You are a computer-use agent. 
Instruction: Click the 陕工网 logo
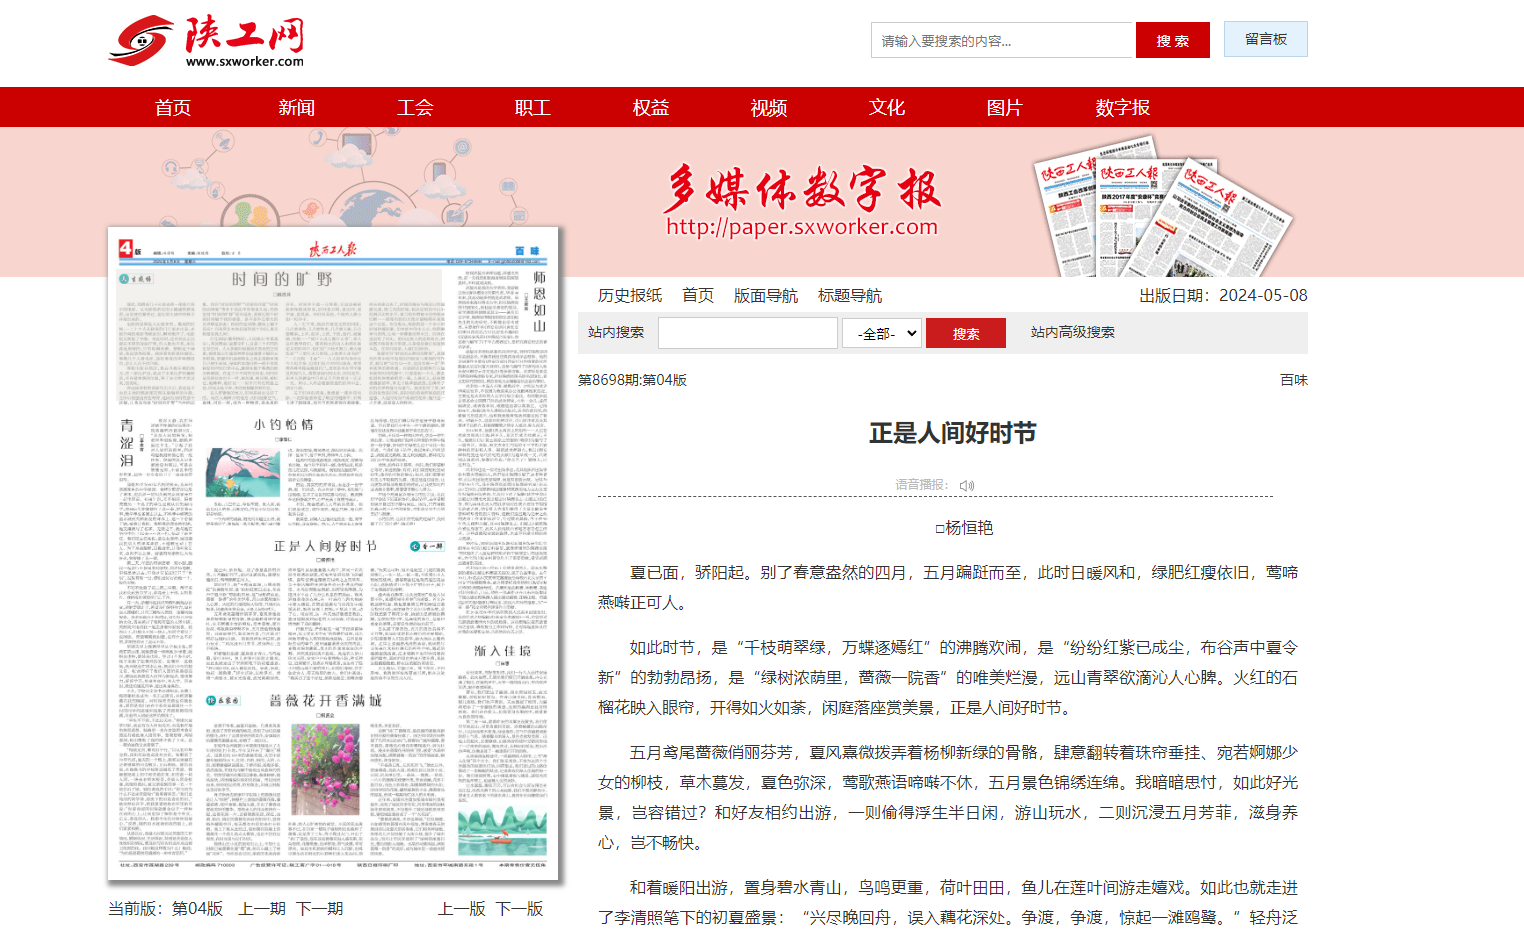[x=206, y=41]
